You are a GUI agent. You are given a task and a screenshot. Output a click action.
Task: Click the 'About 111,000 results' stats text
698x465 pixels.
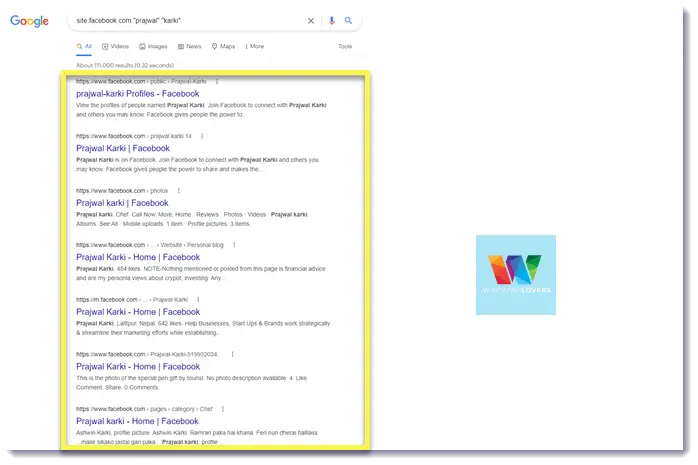point(125,65)
